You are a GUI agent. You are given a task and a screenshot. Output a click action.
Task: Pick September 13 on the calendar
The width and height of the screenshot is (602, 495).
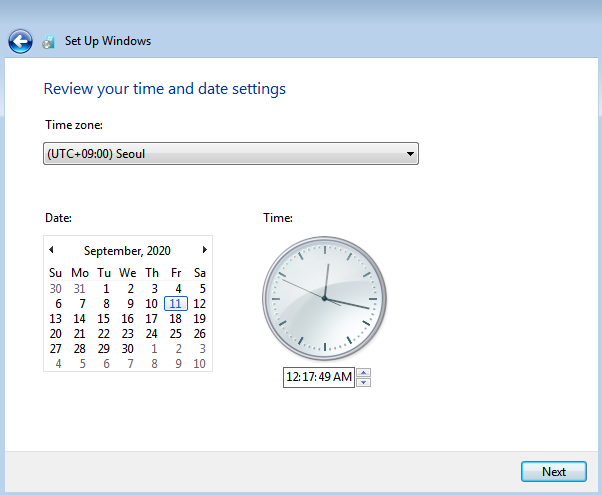[55, 319]
